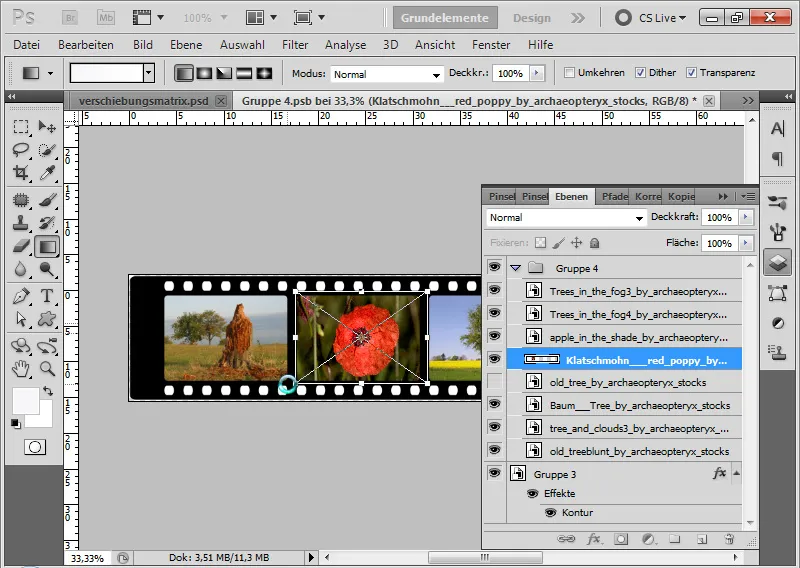The image size is (800, 568).
Task: Select the Path Selection tool
Action: (21, 319)
